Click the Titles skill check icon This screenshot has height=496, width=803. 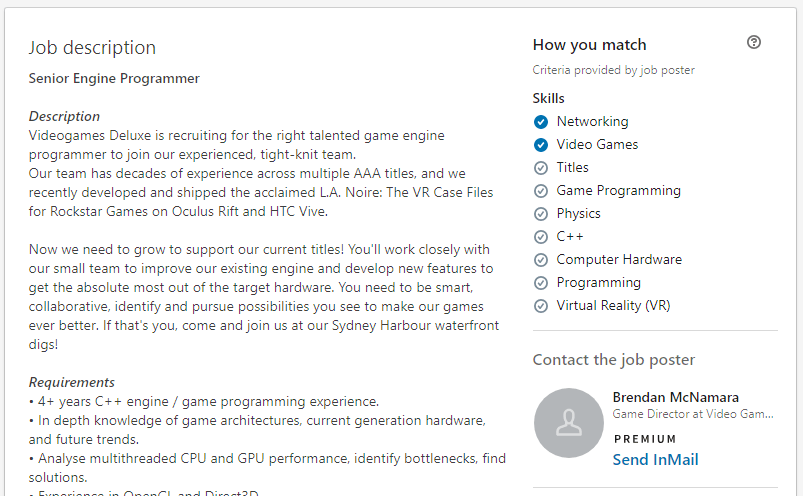pyautogui.click(x=541, y=168)
